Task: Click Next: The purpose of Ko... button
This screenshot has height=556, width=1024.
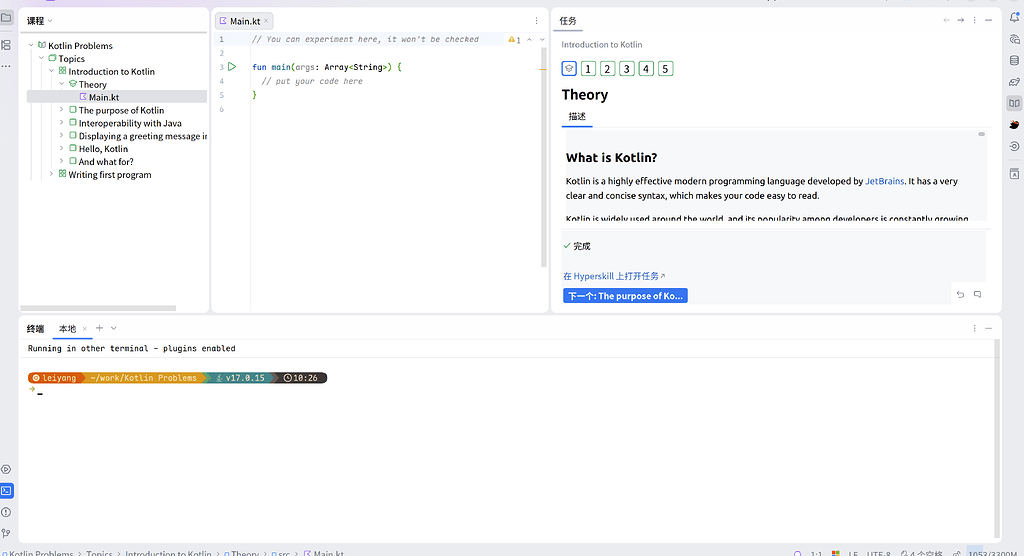Action: pyautogui.click(x=625, y=296)
